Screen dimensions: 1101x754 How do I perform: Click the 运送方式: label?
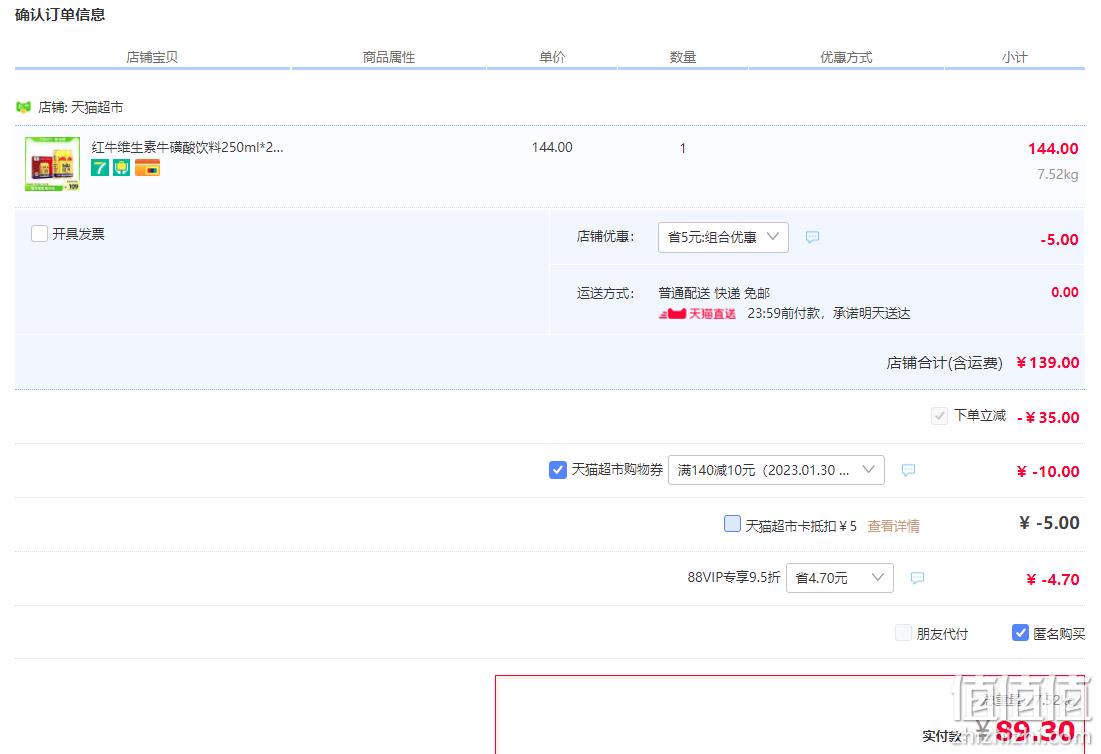605,293
